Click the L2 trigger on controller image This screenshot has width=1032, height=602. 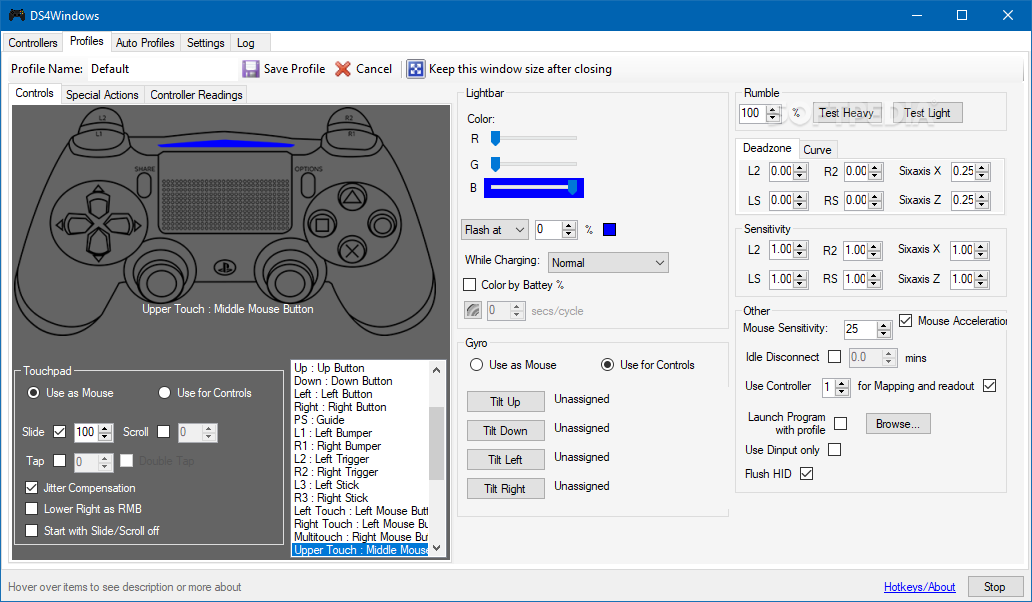[x=102, y=118]
